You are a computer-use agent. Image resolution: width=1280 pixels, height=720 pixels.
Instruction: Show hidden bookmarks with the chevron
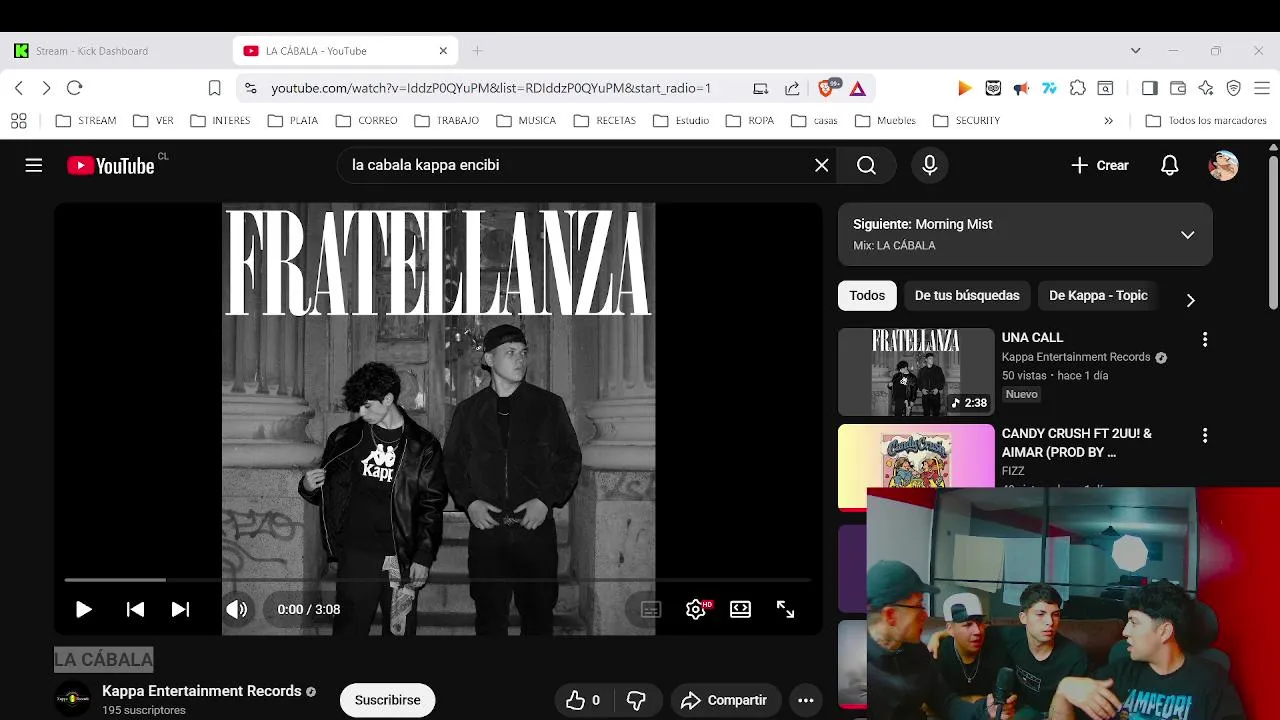[x=1108, y=120]
